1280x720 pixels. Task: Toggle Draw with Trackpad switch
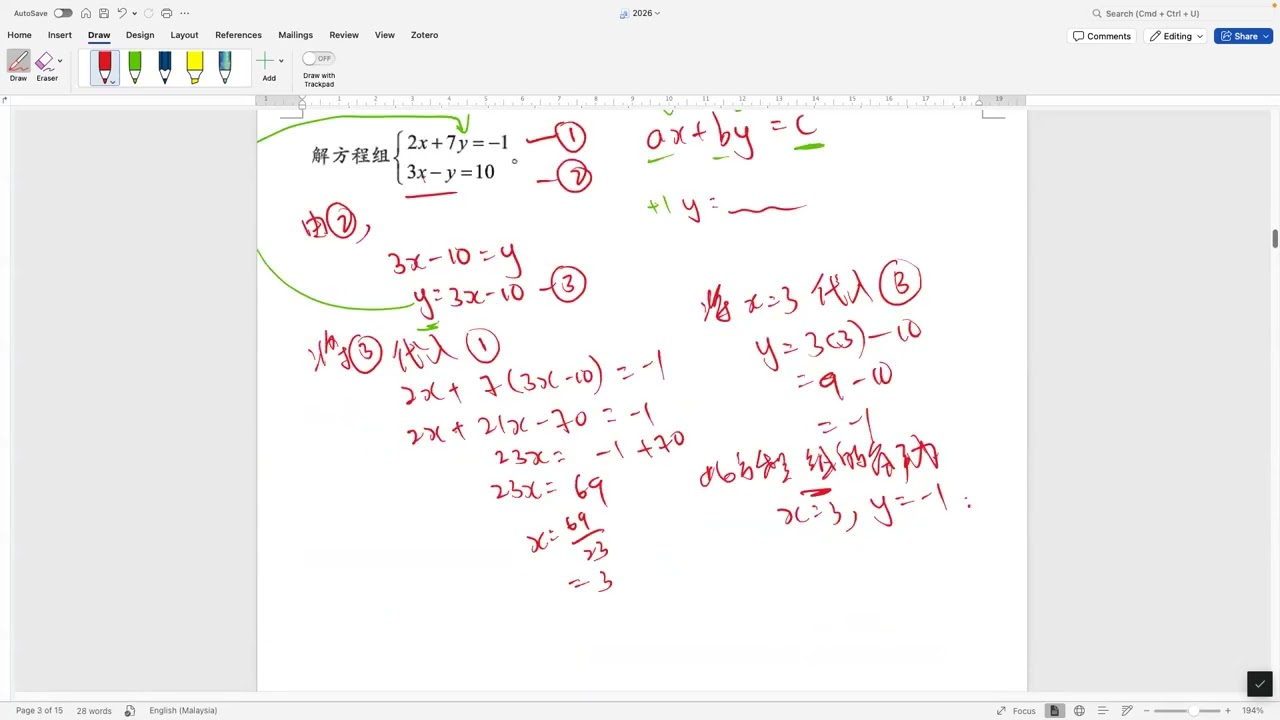(318, 58)
